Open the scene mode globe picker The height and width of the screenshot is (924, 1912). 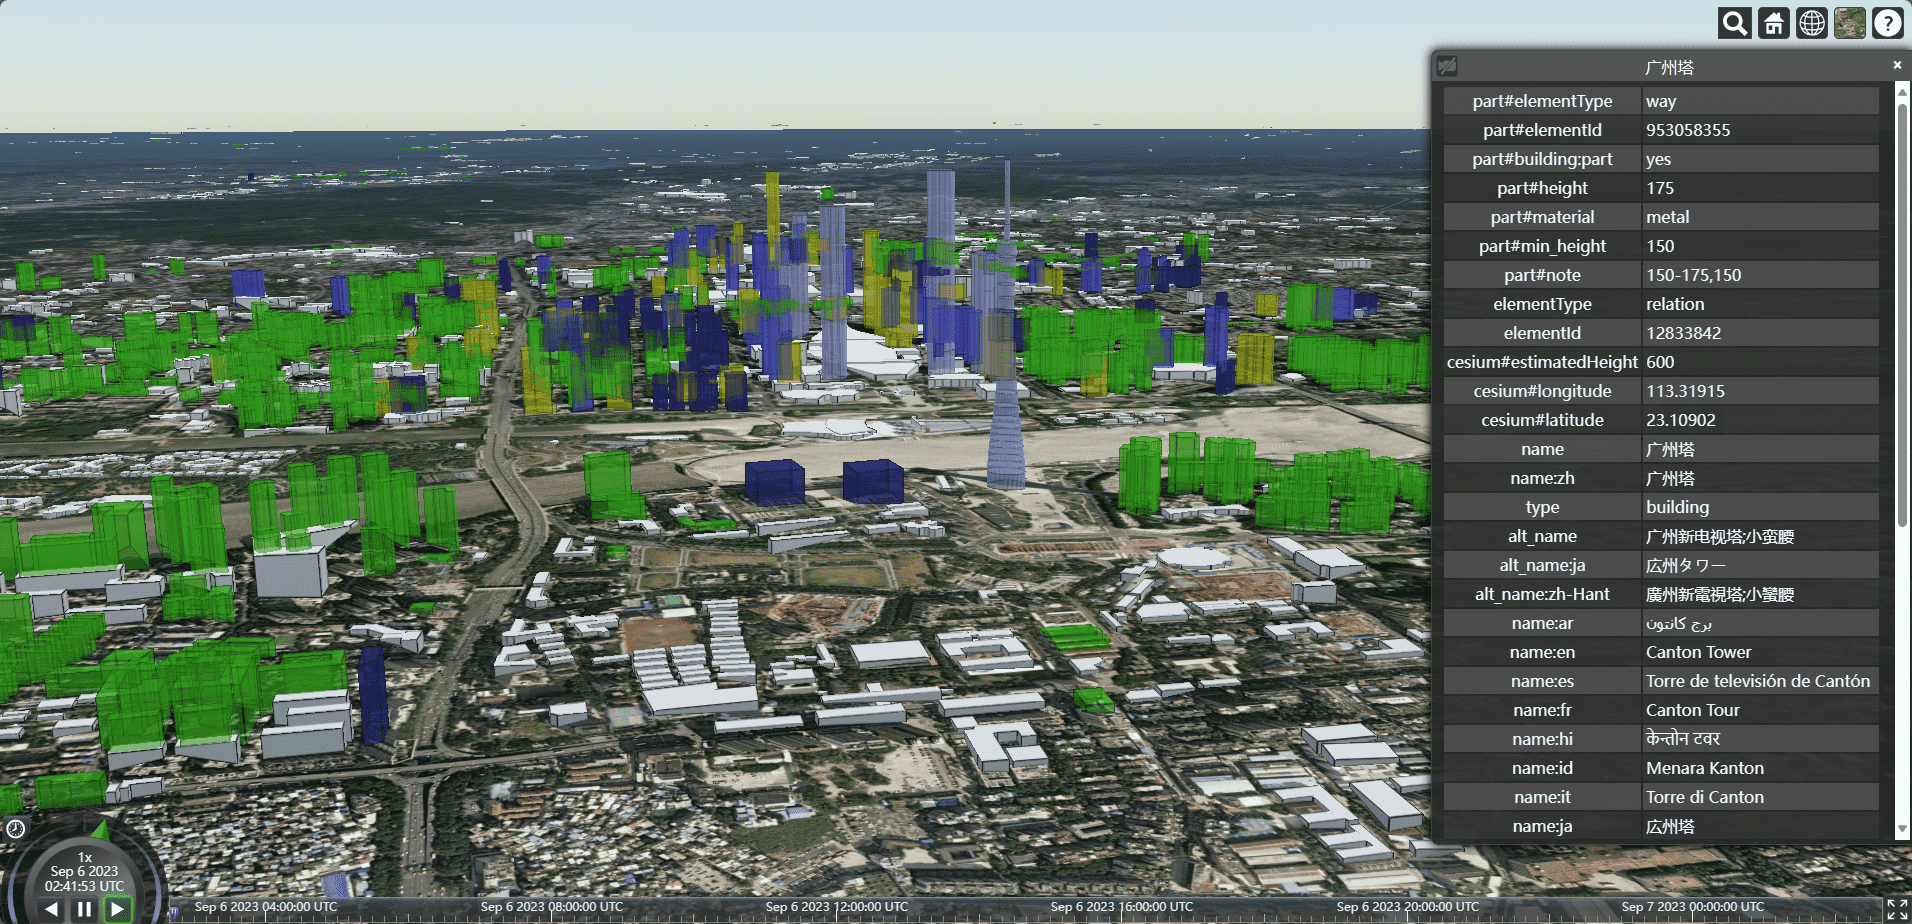click(x=1812, y=23)
